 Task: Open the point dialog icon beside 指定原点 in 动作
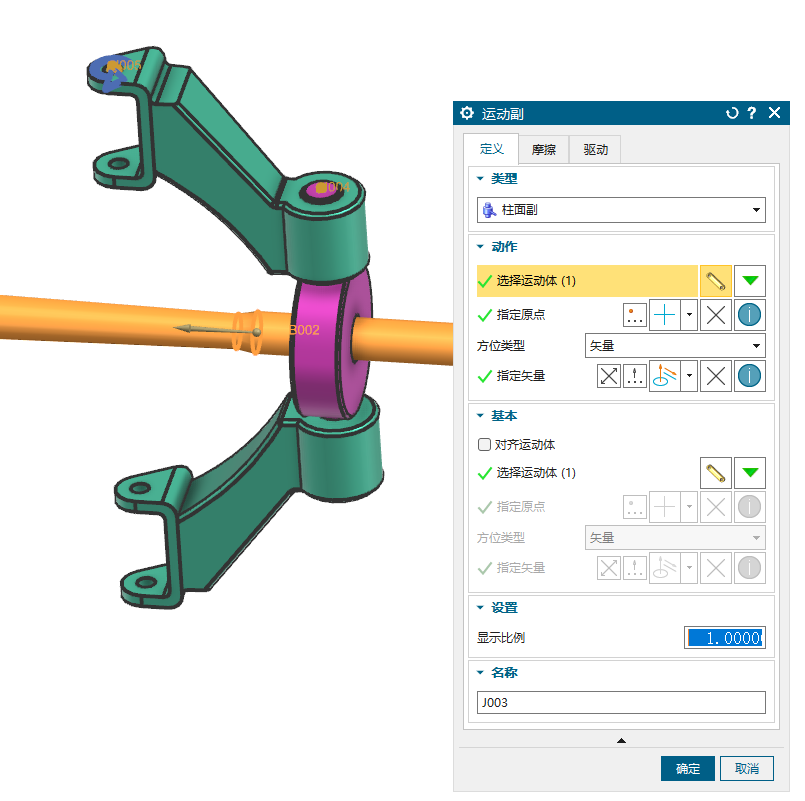(x=634, y=316)
